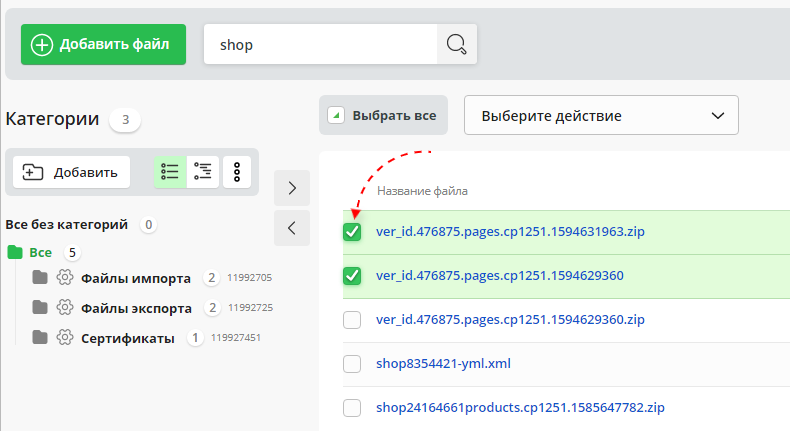Click the green Все folder icon

click(15, 252)
